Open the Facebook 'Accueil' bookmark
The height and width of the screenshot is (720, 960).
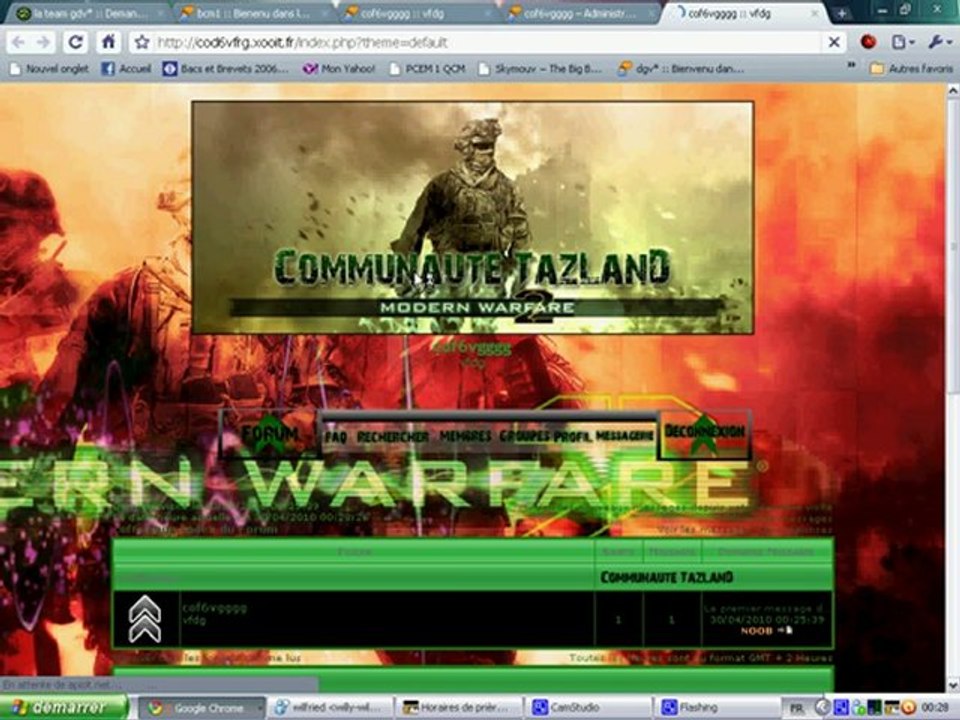(x=126, y=69)
